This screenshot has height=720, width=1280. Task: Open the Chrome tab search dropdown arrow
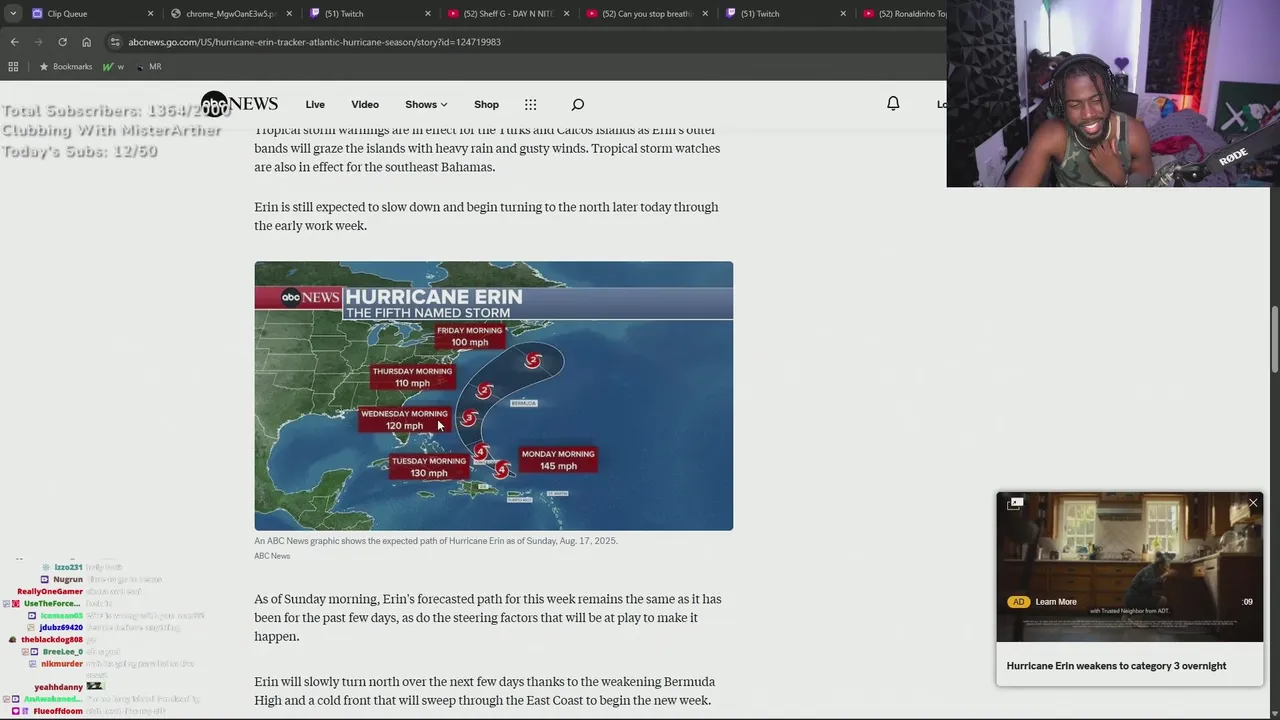(13, 14)
